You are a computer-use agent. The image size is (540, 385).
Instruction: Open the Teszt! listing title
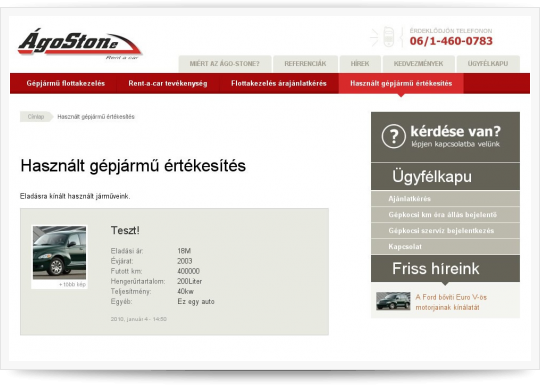point(125,230)
